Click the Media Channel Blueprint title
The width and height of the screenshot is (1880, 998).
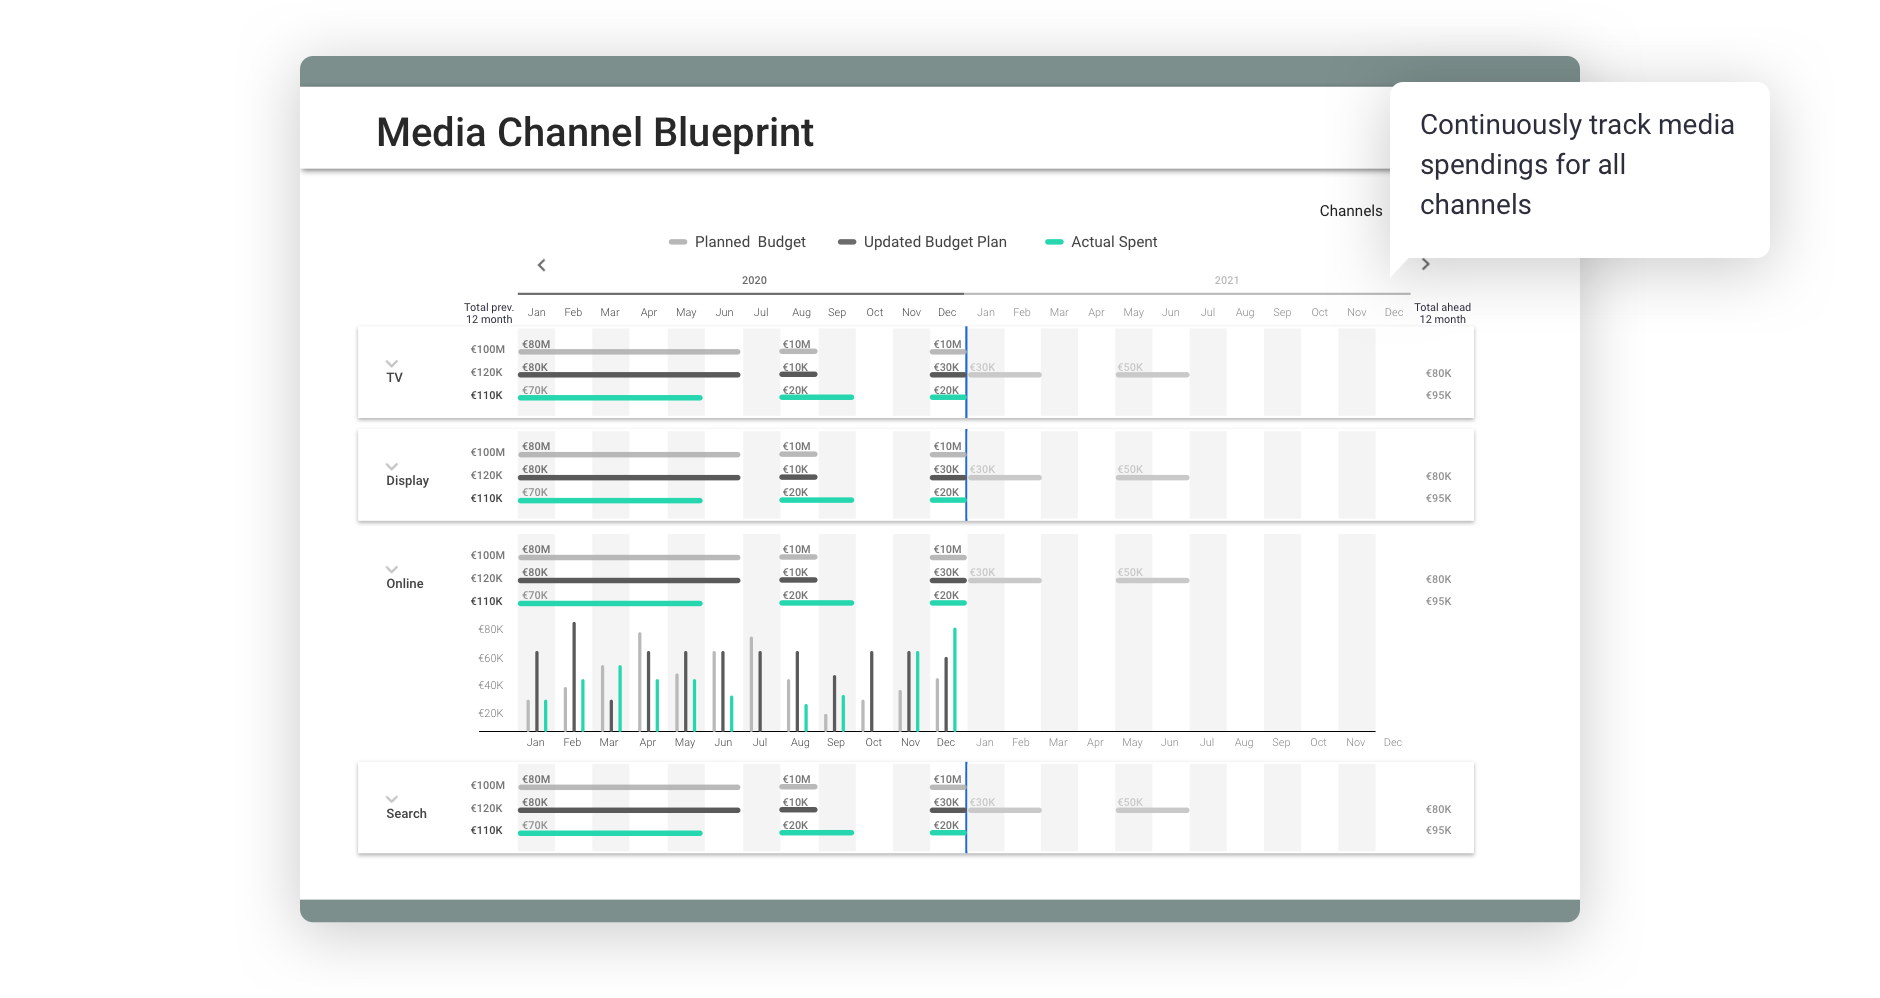tap(595, 132)
